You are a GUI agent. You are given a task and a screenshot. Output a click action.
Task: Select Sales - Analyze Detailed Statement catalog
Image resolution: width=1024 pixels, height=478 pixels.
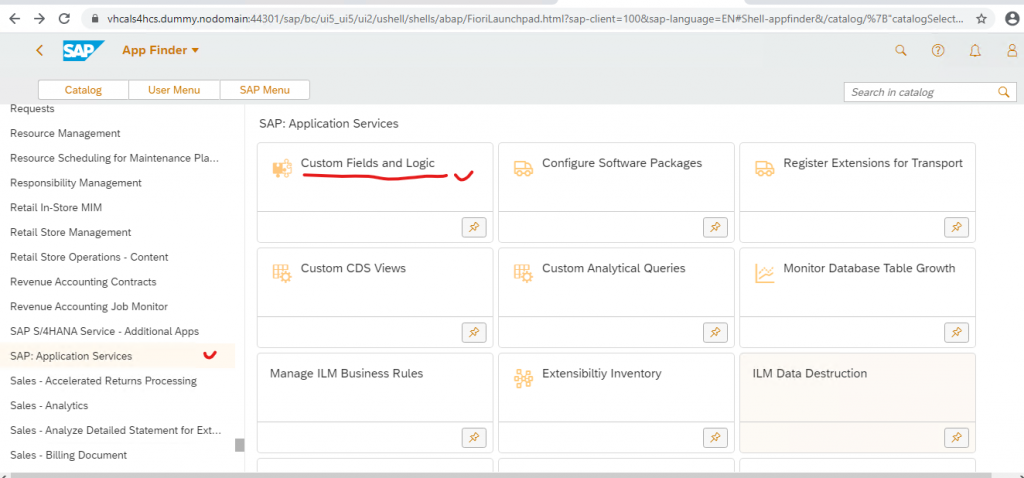(118, 430)
